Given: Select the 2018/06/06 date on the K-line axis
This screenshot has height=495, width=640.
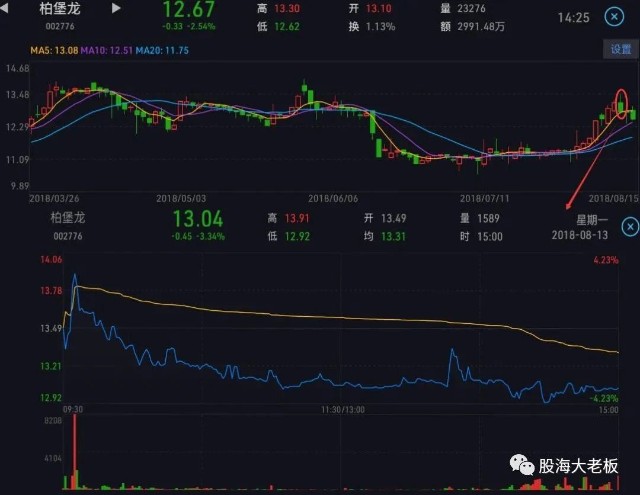Looking at the screenshot, I should pyautogui.click(x=333, y=198).
